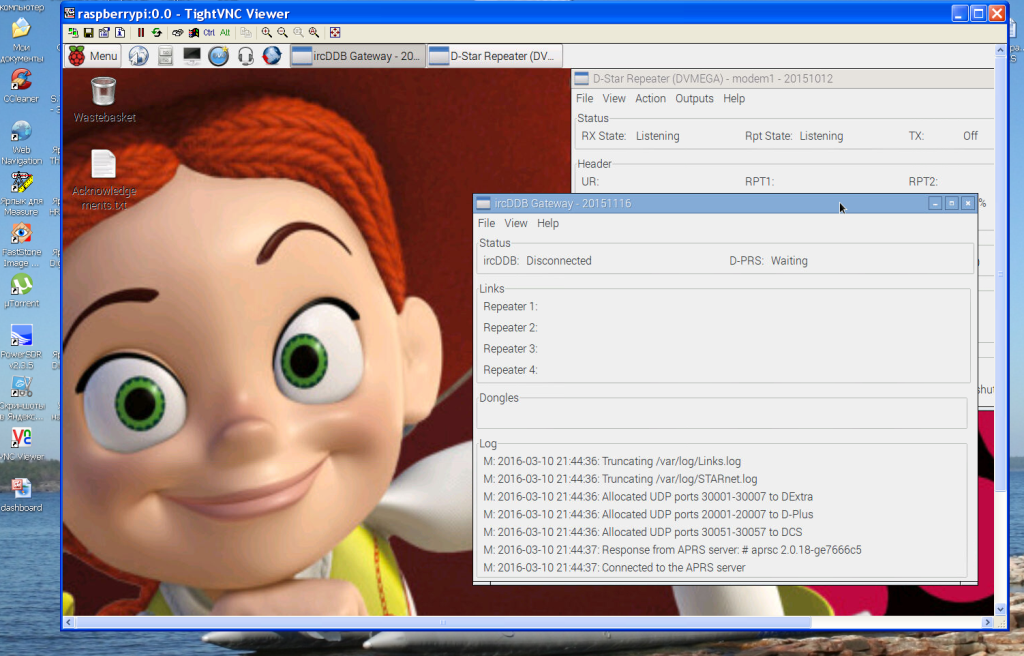1024x656 pixels.
Task: Switch to the D-Star Repeater taskbar button
Action: click(495, 56)
